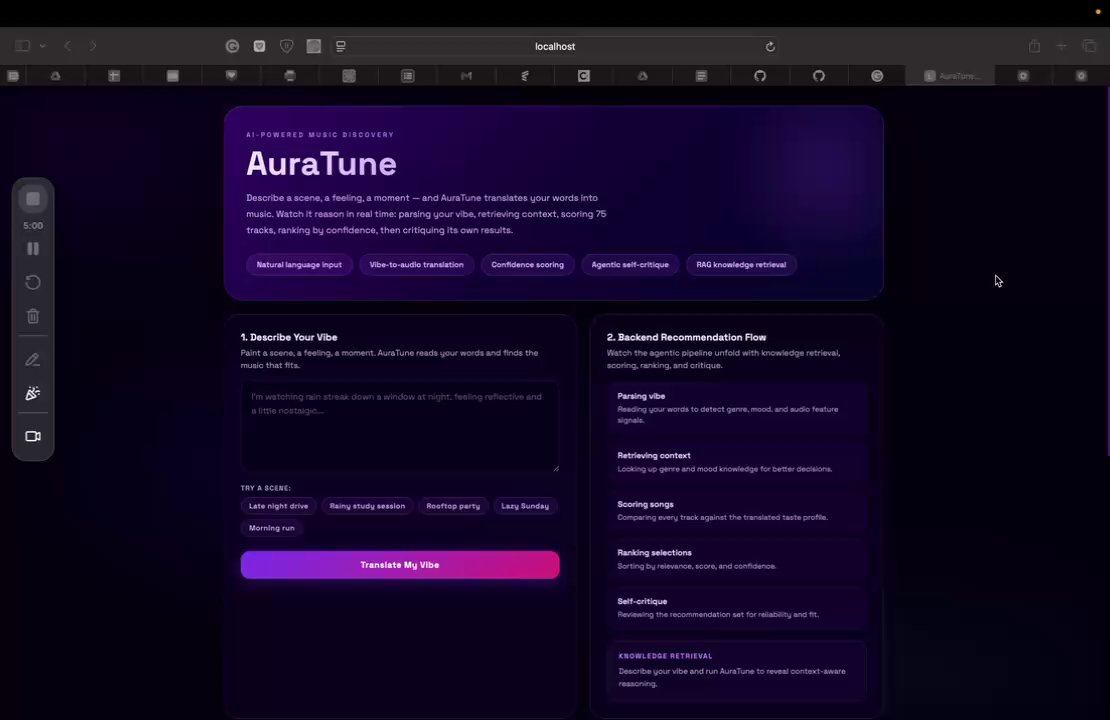The height and width of the screenshot is (720, 1110).
Task: Focus the localhost address bar
Action: [555, 46]
